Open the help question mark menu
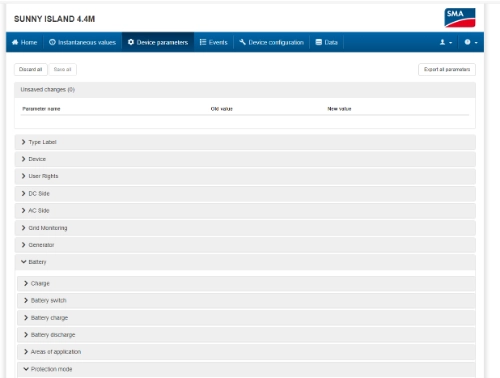500x378 pixels. coord(471,42)
